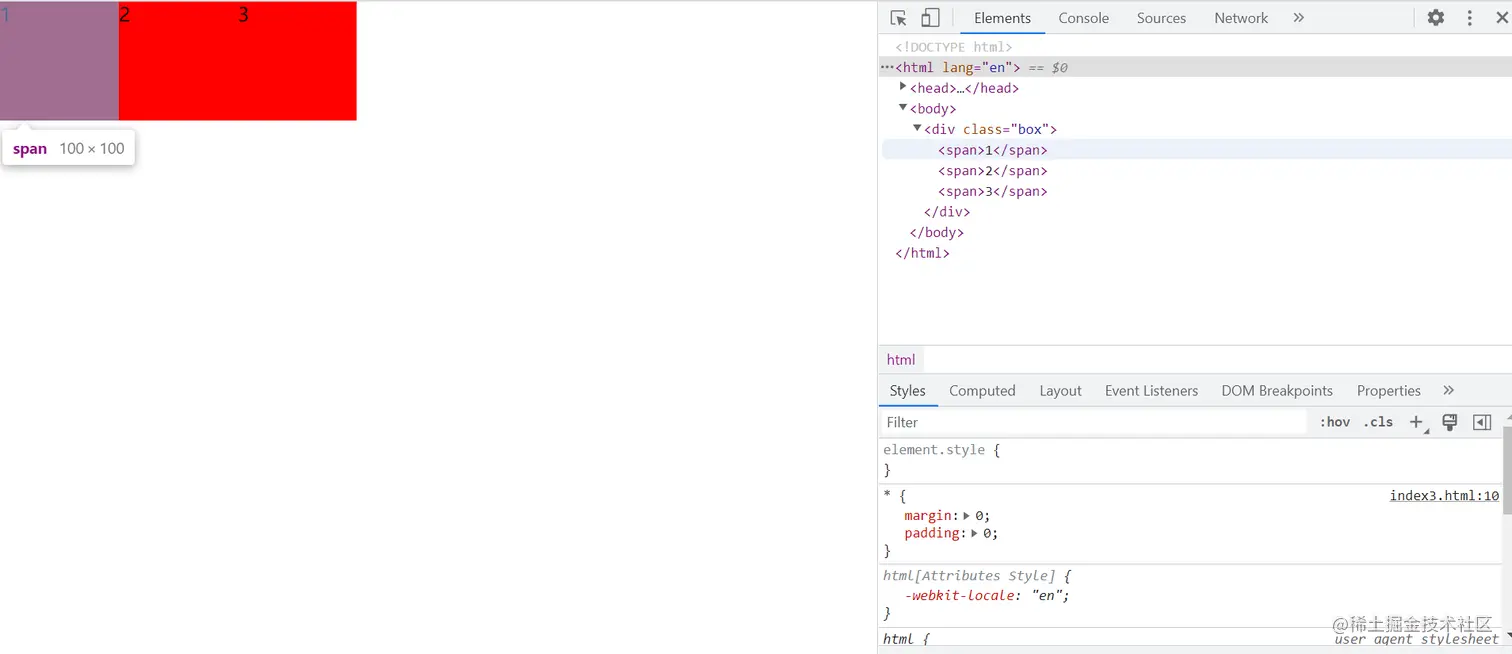1512x654 pixels.
Task: Click the highlighted span box labeled 1
Action: point(59,60)
